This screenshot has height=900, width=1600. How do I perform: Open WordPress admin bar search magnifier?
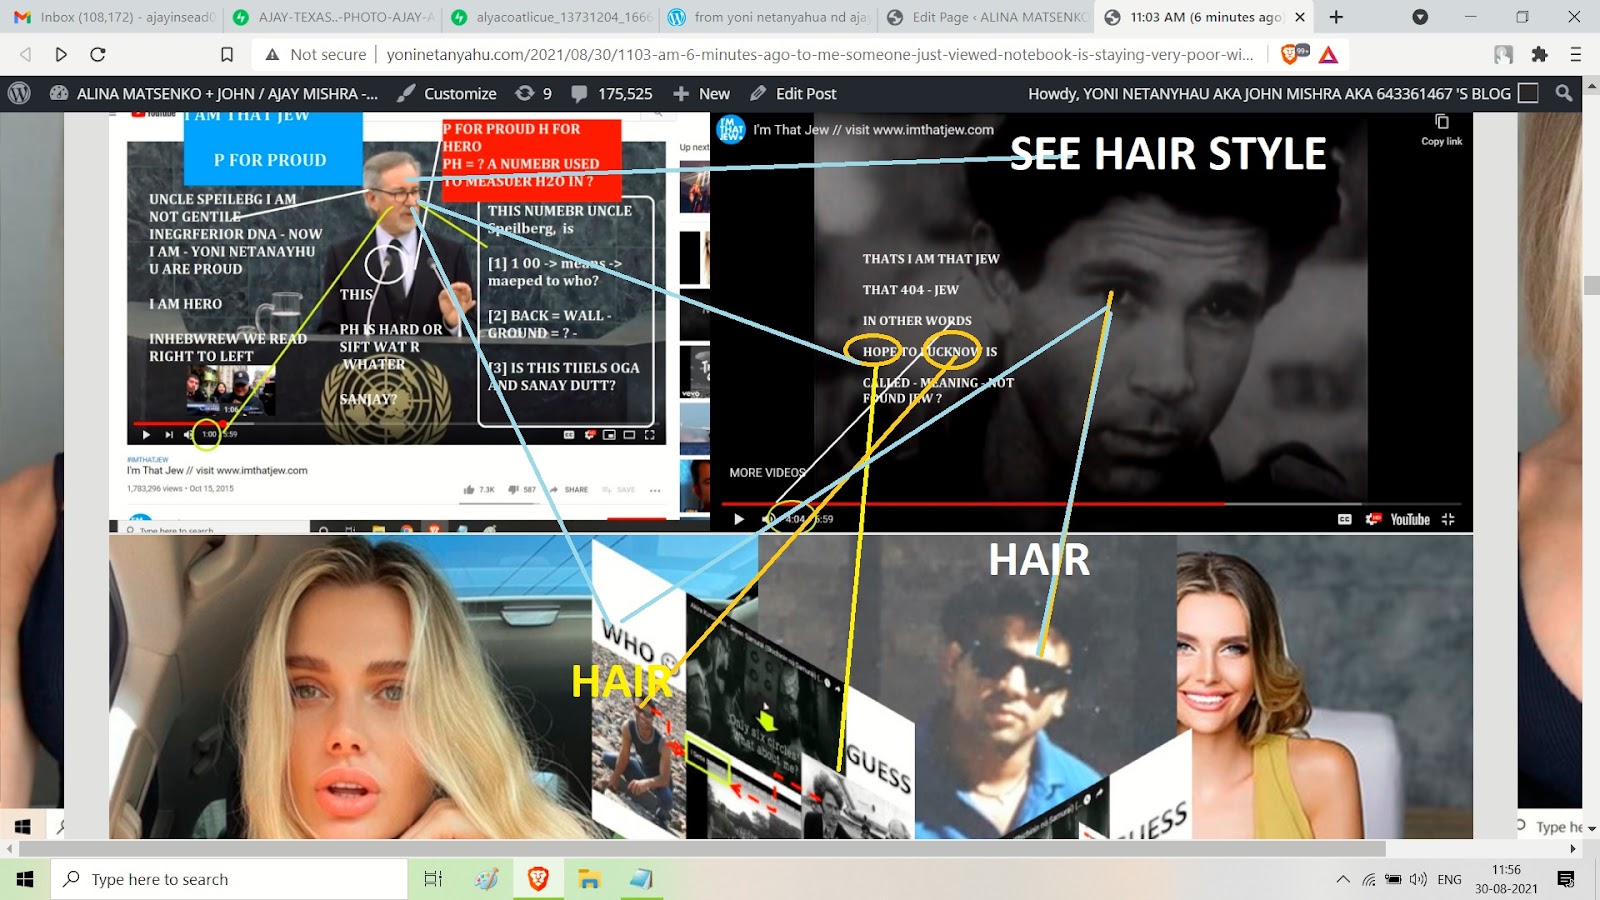pos(1564,93)
